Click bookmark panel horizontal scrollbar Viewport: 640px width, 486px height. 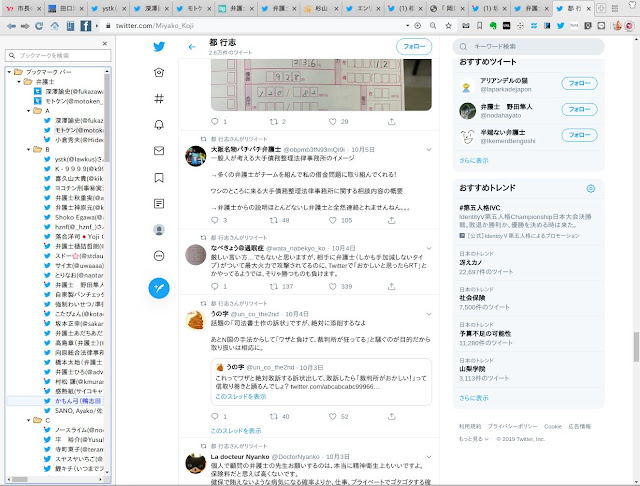click(x=19, y=479)
